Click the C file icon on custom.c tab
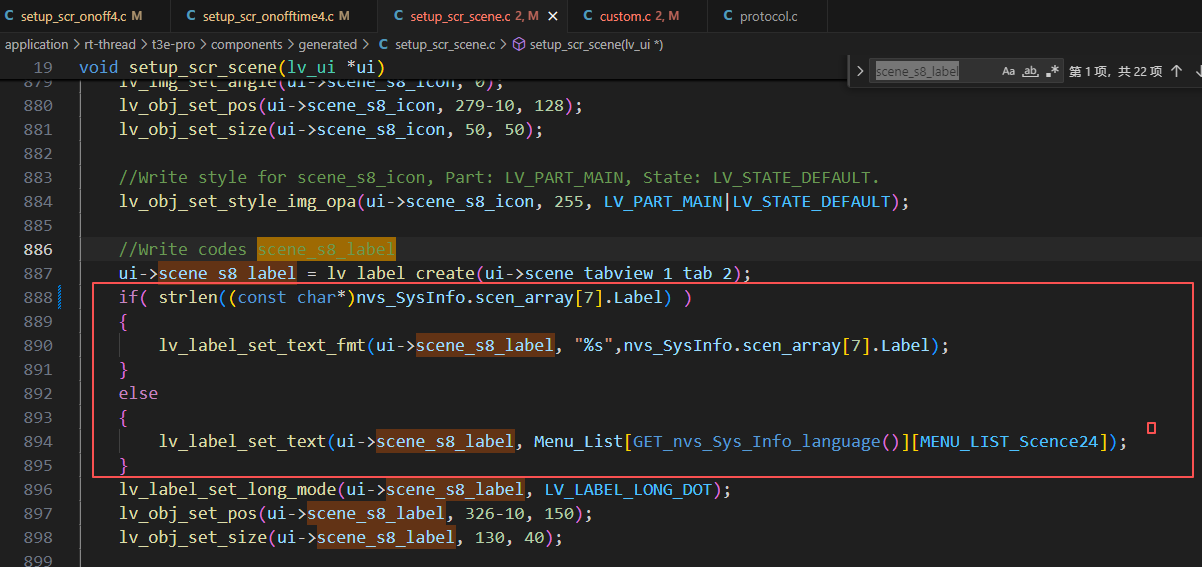 point(587,16)
